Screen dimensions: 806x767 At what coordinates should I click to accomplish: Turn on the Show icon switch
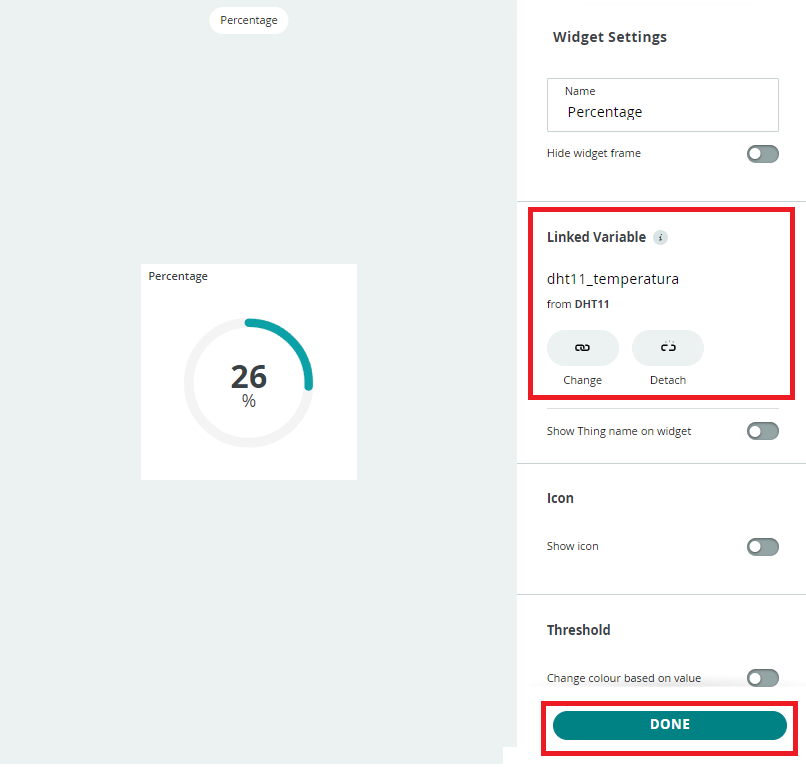coord(762,546)
